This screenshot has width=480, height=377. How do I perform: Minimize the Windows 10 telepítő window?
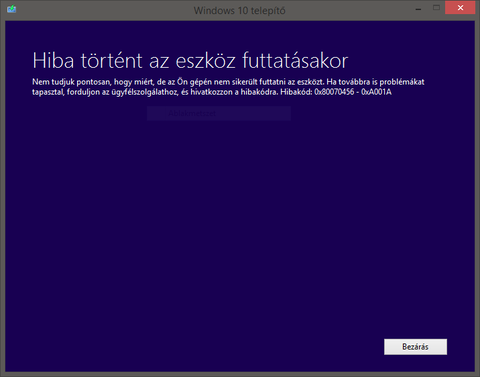pos(418,9)
